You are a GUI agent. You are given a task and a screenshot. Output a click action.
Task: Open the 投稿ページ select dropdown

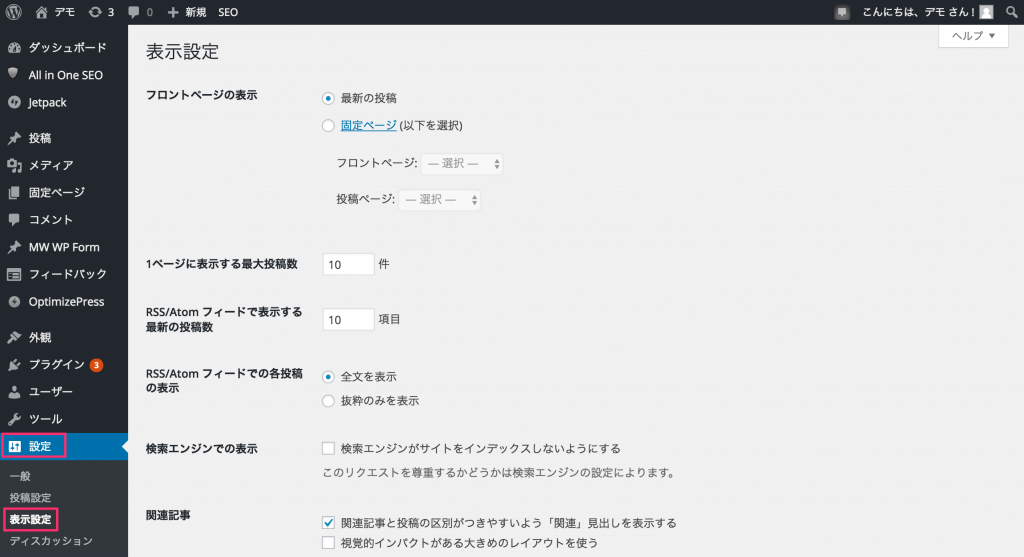[440, 199]
